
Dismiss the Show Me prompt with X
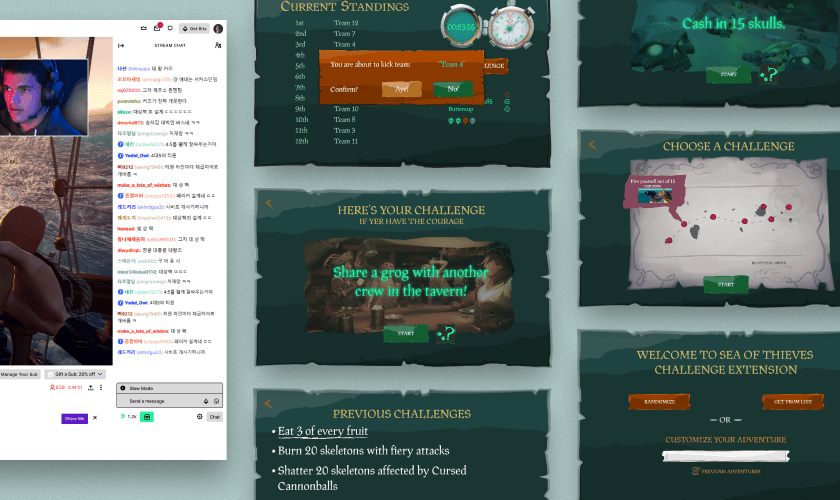(95, 417)
